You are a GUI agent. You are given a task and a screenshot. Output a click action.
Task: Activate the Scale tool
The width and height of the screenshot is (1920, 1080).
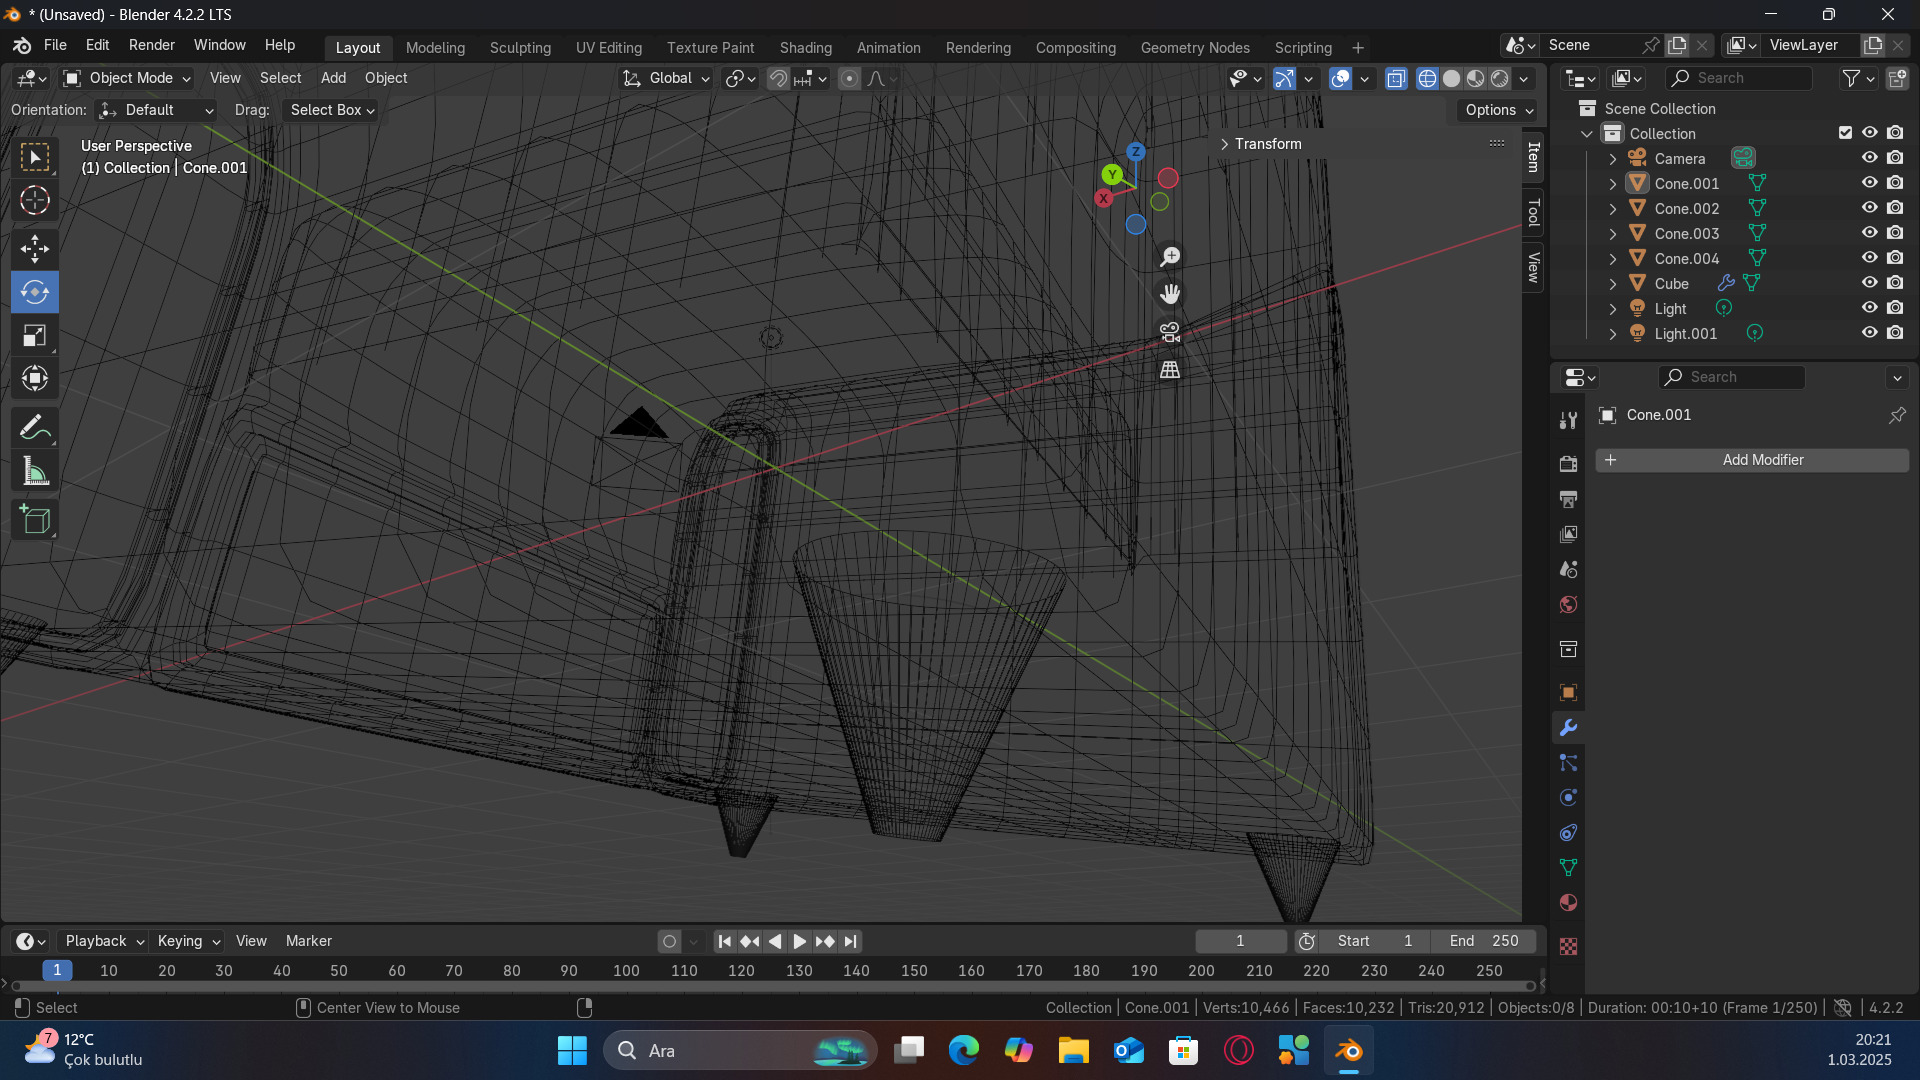[35, 336]
